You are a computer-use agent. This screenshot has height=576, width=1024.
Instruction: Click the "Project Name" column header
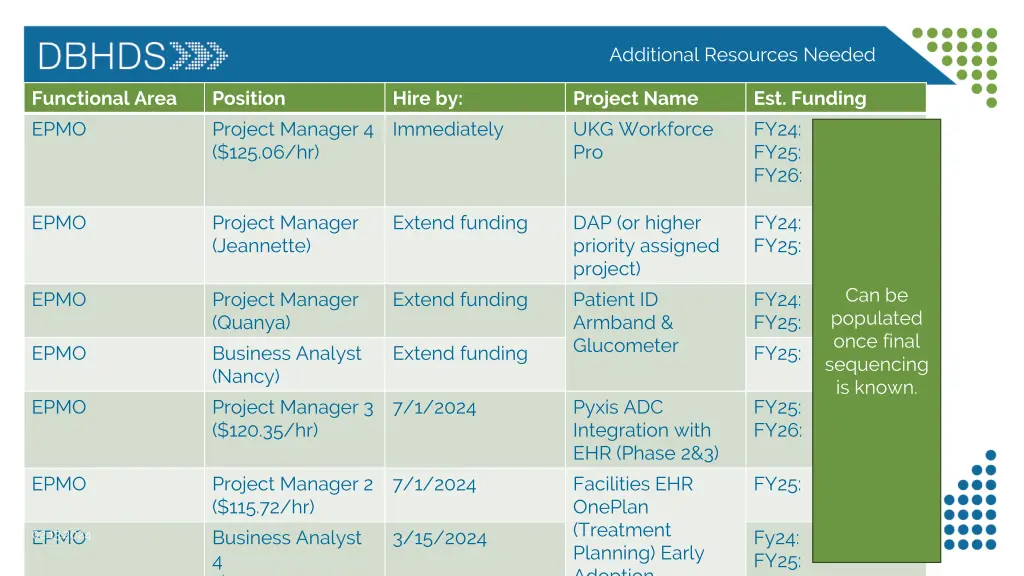point(635,98)
